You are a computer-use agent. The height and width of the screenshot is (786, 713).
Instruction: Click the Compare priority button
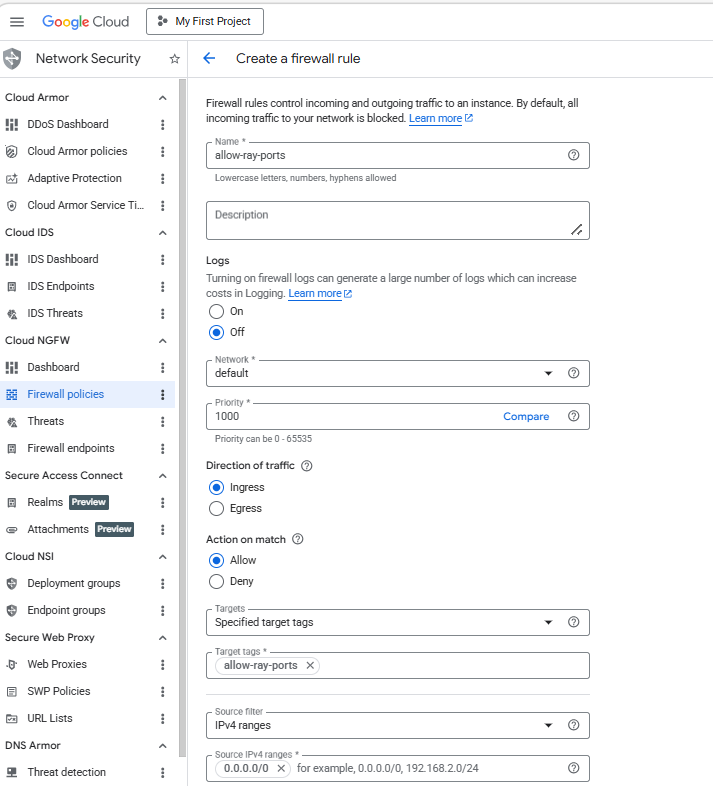click(x=526, y=417)
